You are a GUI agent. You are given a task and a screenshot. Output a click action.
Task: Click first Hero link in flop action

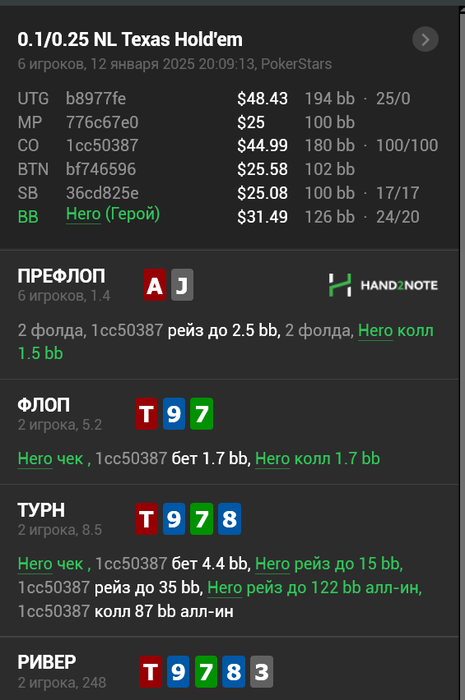point(35,458)
